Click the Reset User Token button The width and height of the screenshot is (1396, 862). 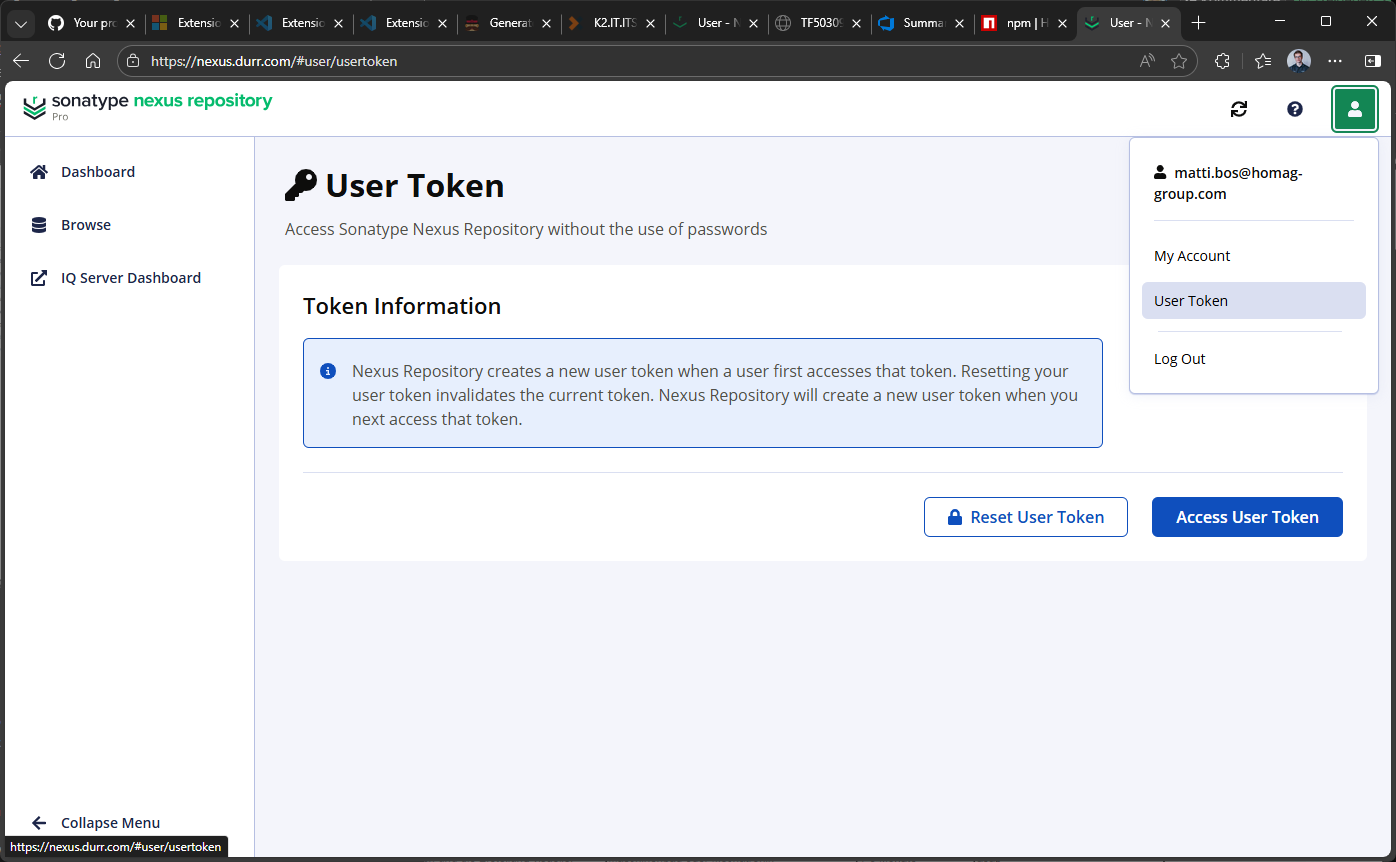click(x=1026, y=517)
